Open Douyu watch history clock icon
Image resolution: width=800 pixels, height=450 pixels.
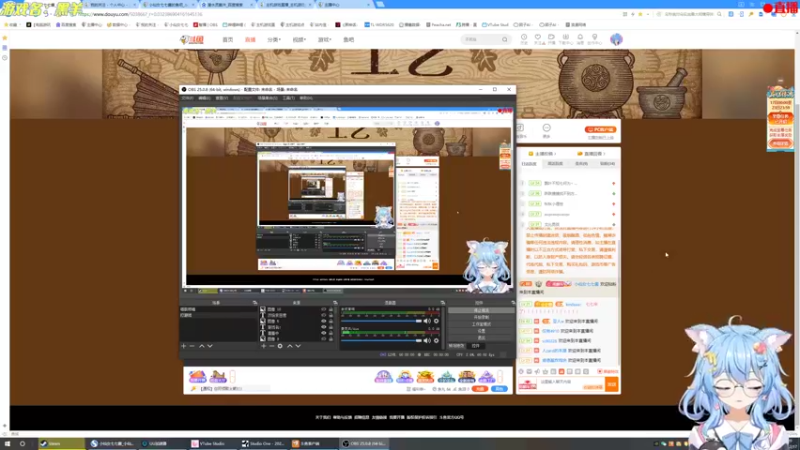pos(524,39)
